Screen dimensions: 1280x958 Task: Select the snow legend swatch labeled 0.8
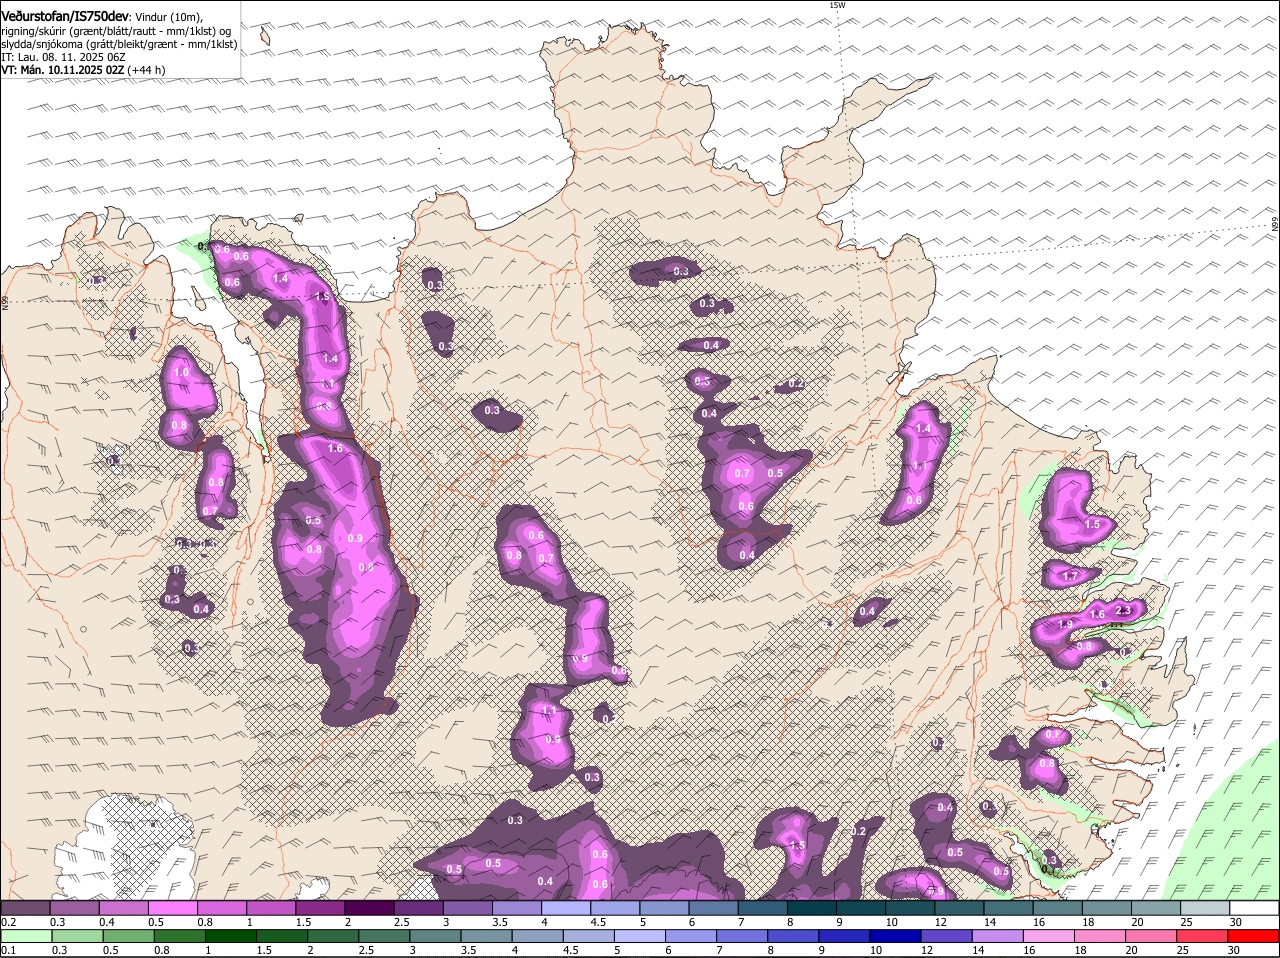point(222,908)
